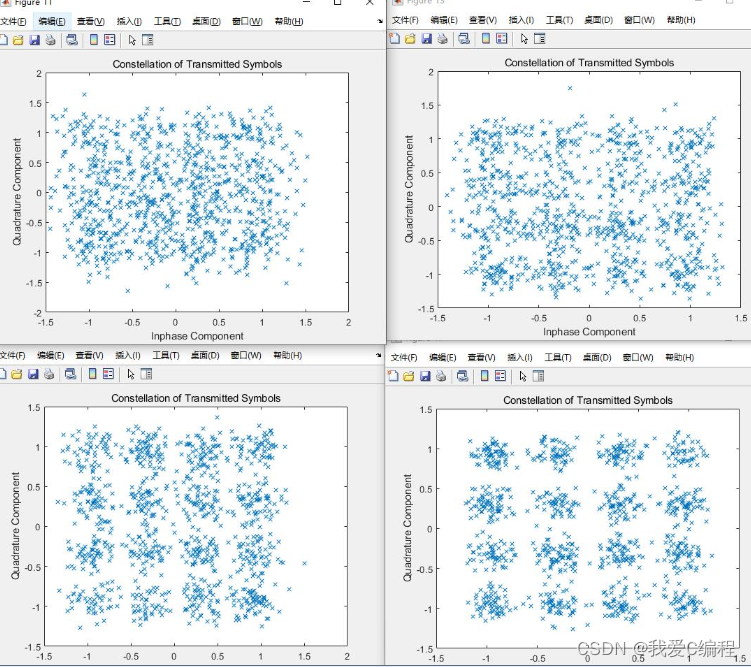Insert colorbar in upper-left figure

94,40
